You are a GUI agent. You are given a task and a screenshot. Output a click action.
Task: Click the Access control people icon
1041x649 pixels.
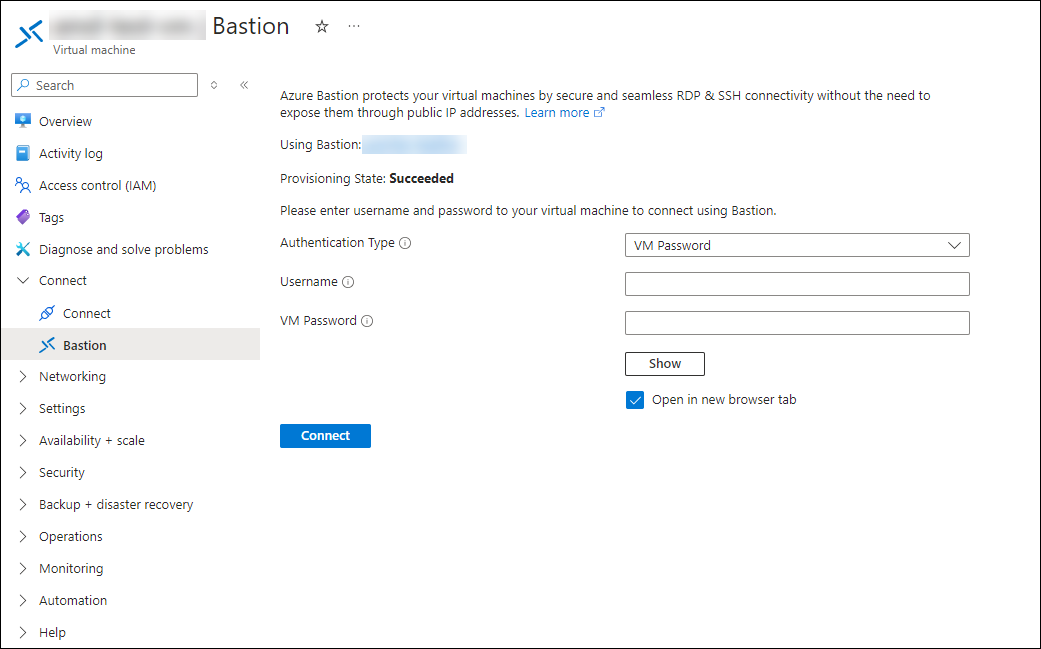[x=23, y=185]
